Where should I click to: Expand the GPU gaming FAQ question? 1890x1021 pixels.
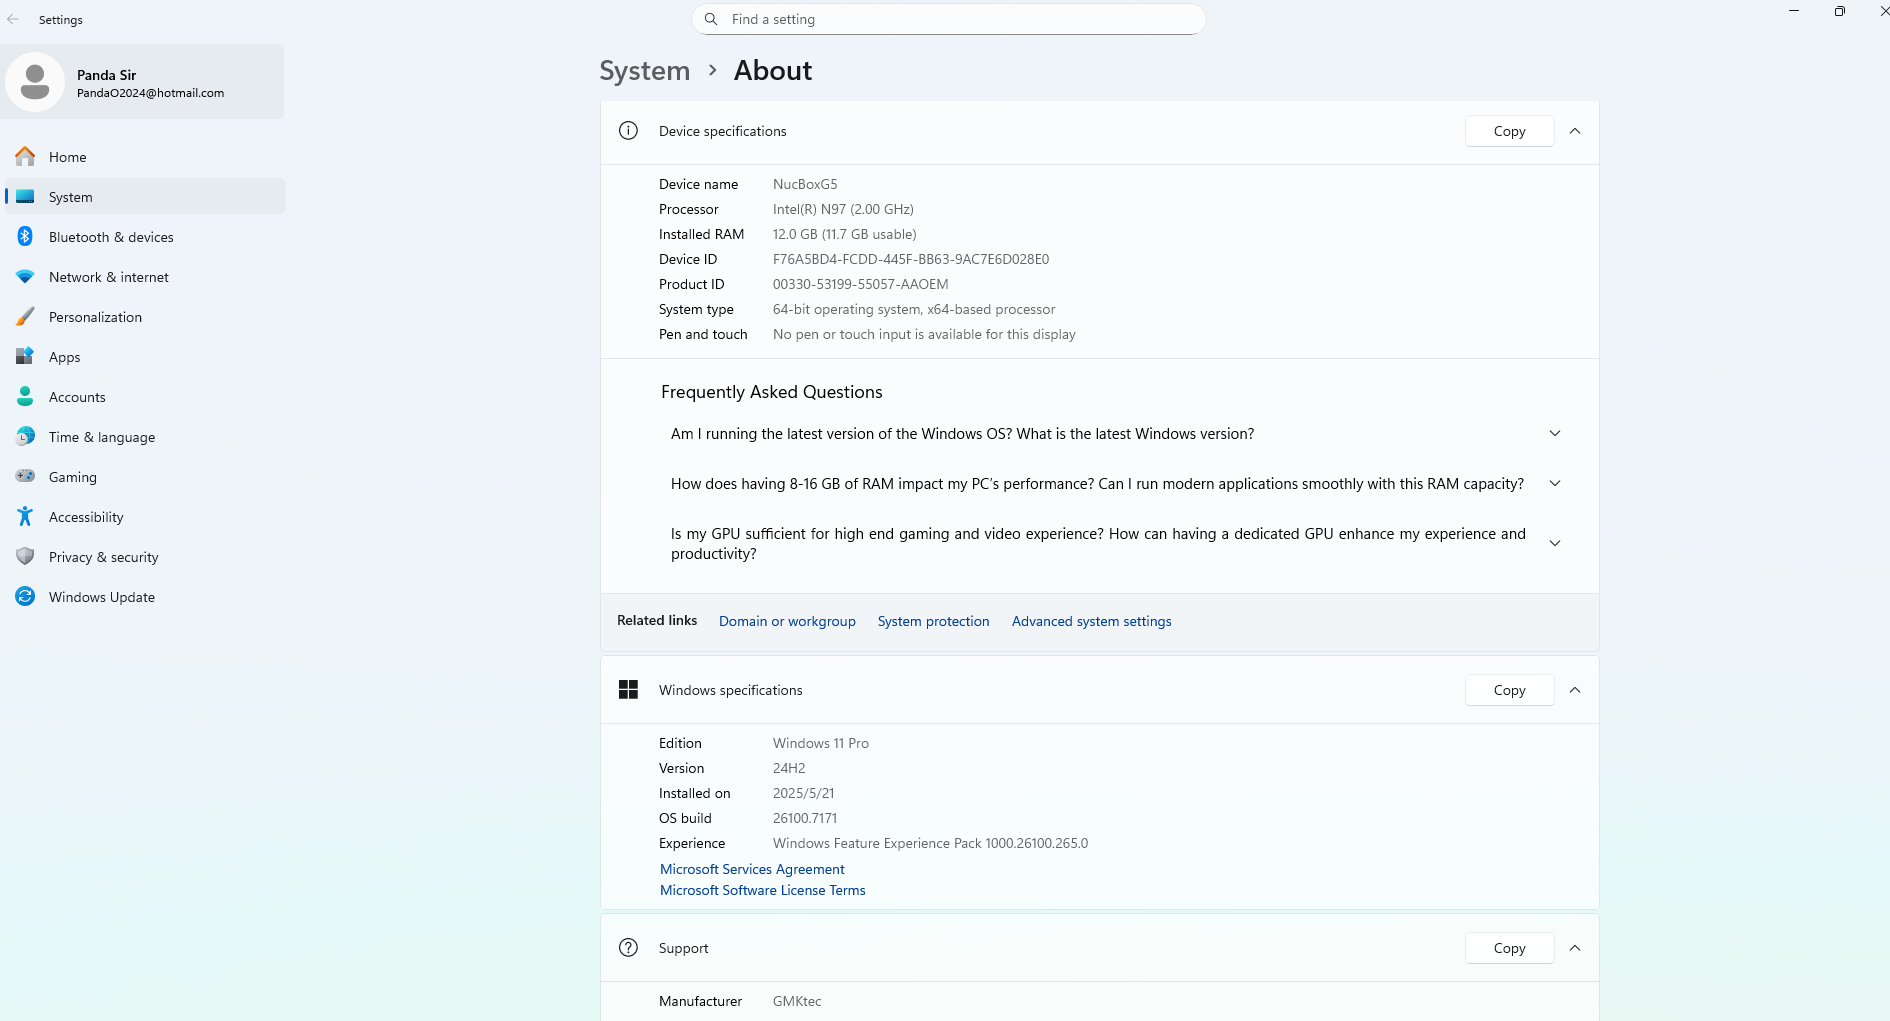[x=1554, y=543]
